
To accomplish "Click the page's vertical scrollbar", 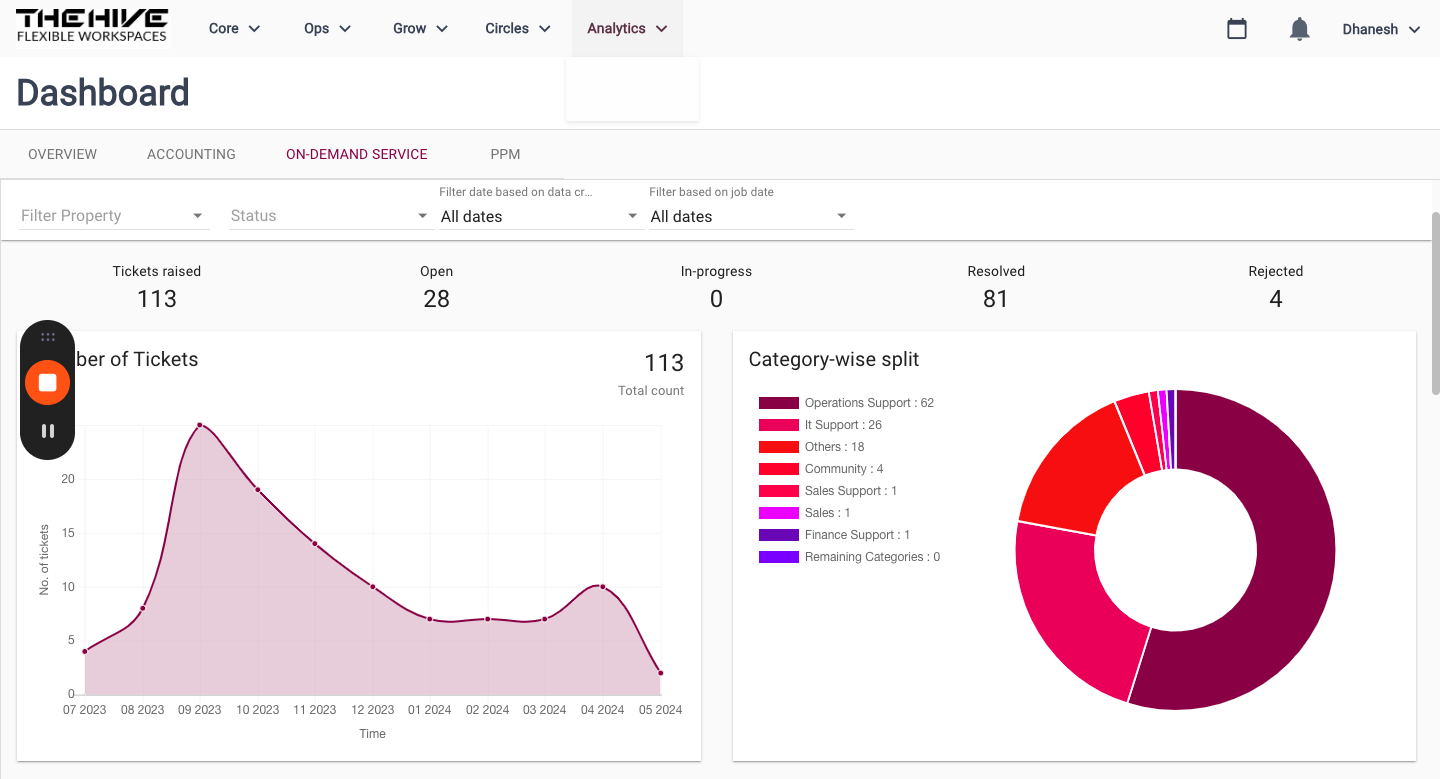I will [1435, 304].
